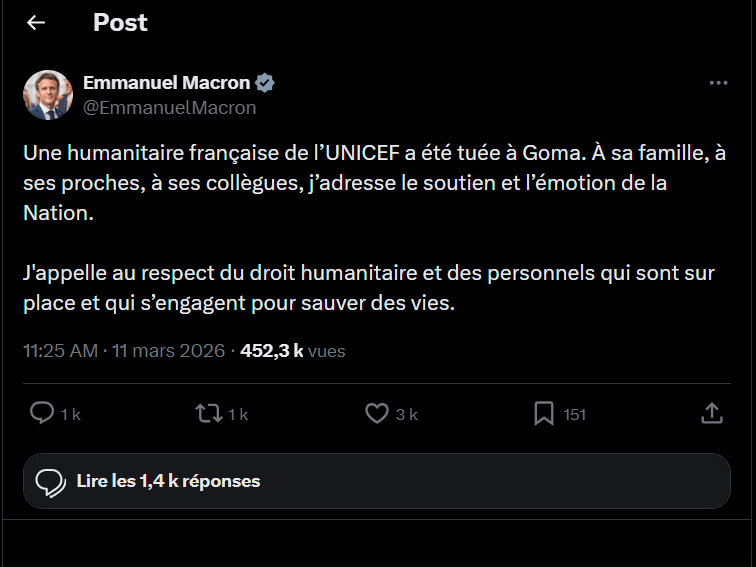The width and height of the screenshot is (756, 567).
Task: Click the blue verified badge
Action: [266, 83]
